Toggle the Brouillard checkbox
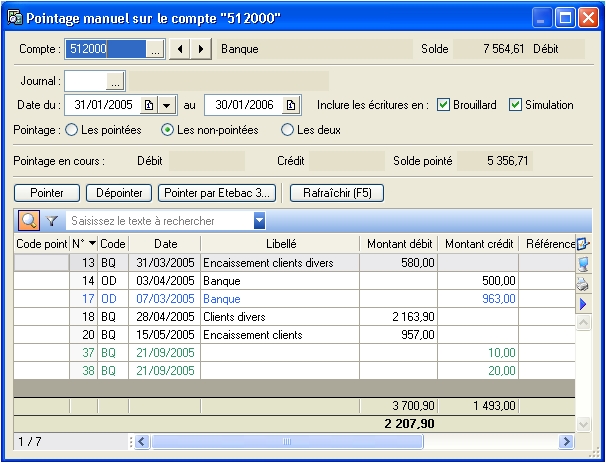Viewport: 606px width, 463px height. [443, 105]
